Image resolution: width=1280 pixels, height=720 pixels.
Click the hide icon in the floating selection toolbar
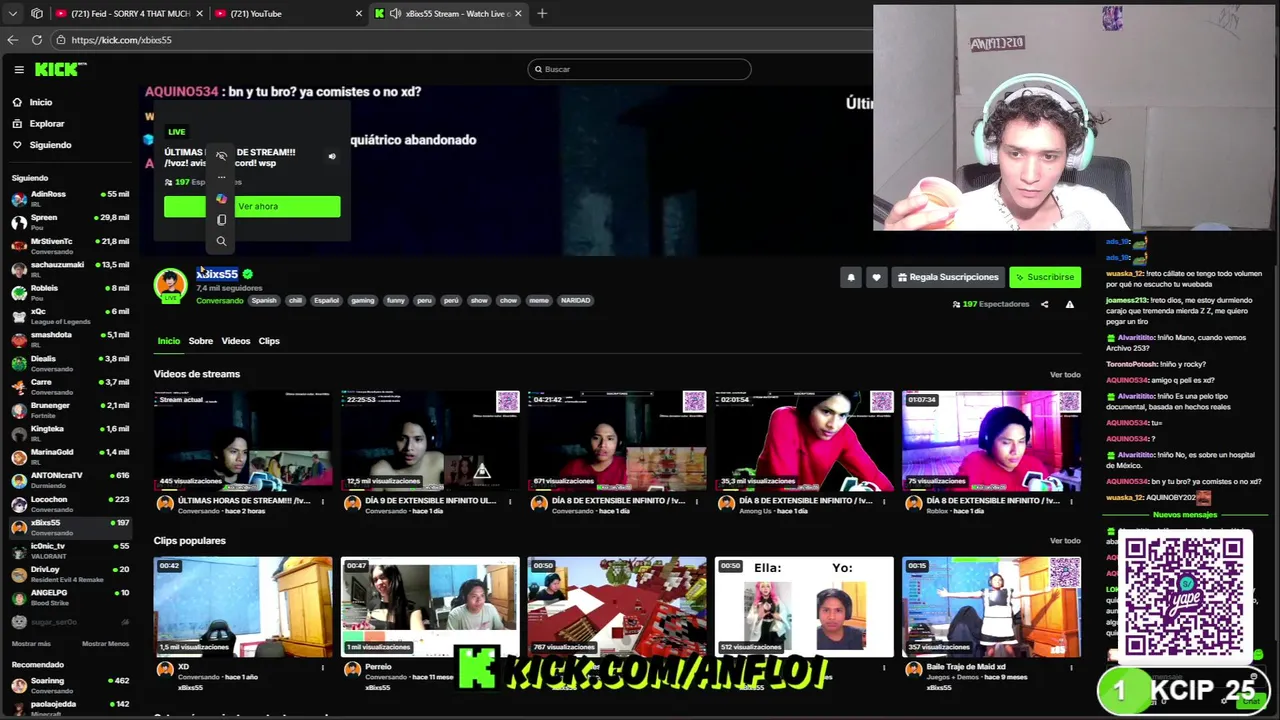tap(221, 156)
